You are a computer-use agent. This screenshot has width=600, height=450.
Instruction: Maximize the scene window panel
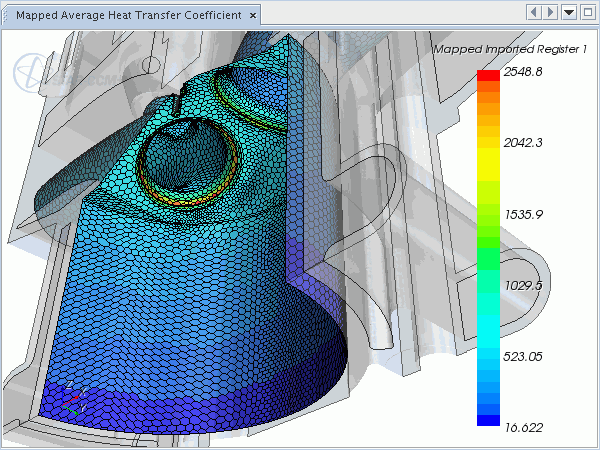pos(587,12)
